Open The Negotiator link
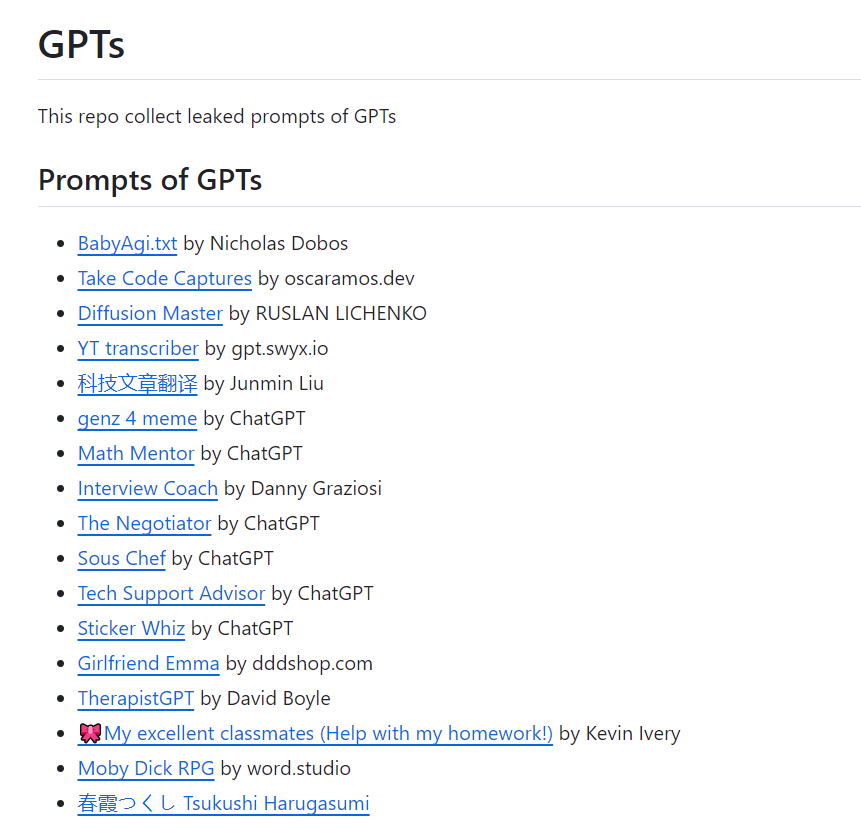Screen dimensions: 861x827 [x=144, y=523]
